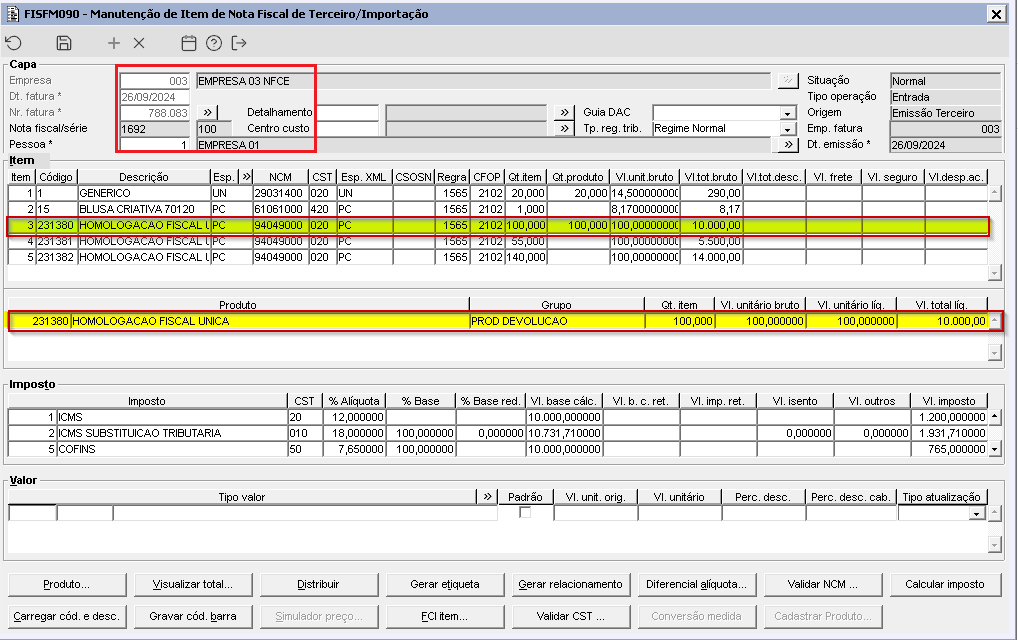
Task: Select item row with code 231382
Action: pos(498,257)
